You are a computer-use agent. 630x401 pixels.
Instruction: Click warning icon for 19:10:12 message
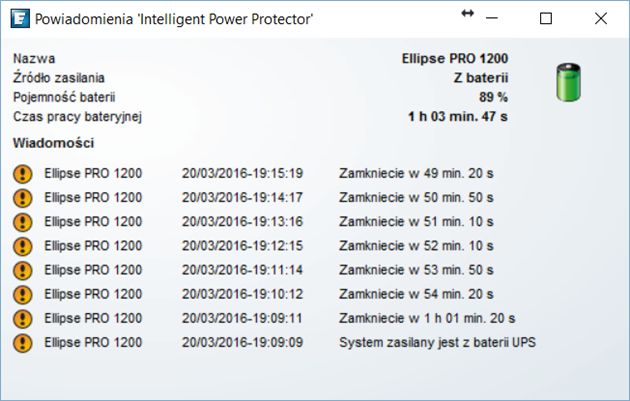pos(22,295)
